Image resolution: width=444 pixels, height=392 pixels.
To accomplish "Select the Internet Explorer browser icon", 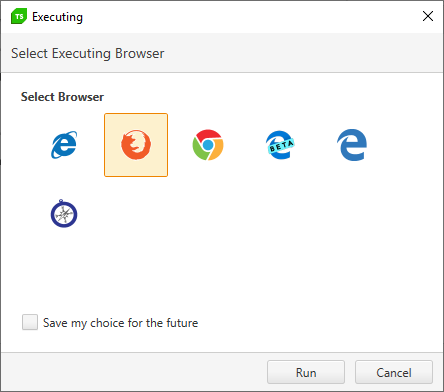I will (x=64, y=145).
